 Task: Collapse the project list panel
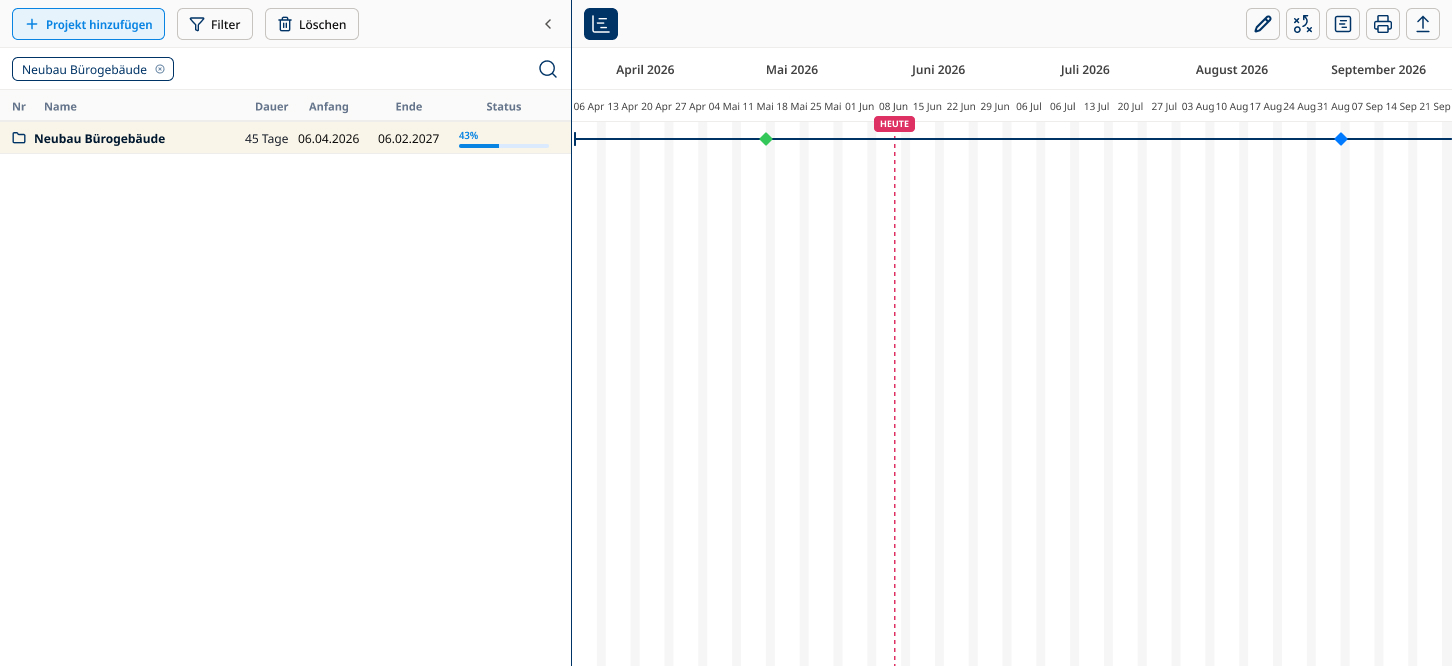point(548,24)
